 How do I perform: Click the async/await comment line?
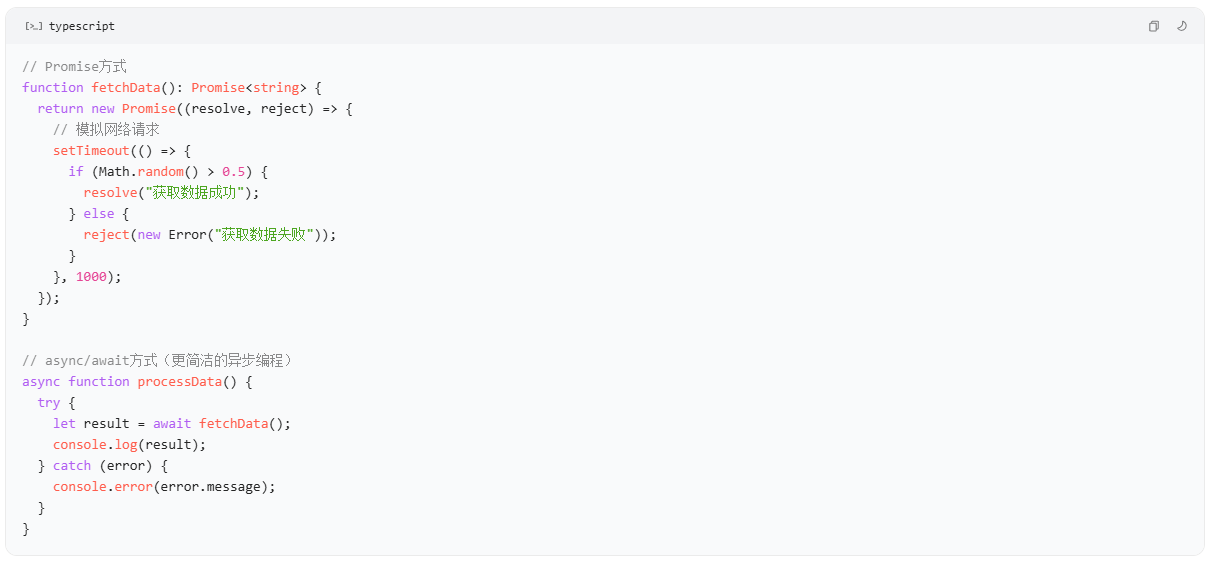coord(158,360)
